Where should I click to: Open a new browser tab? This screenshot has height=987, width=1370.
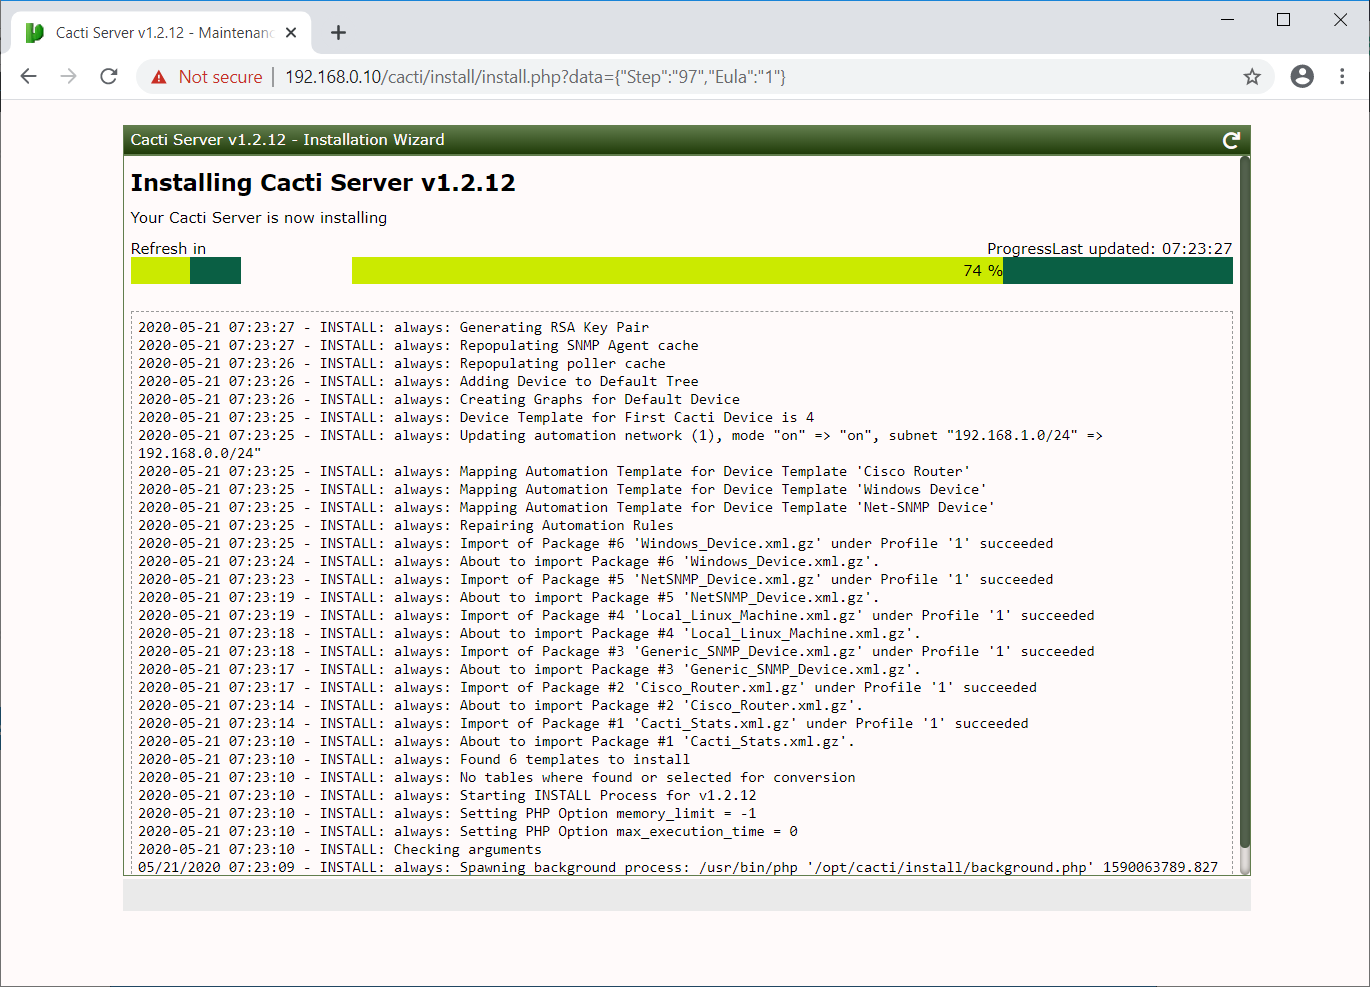pos(339,33)
